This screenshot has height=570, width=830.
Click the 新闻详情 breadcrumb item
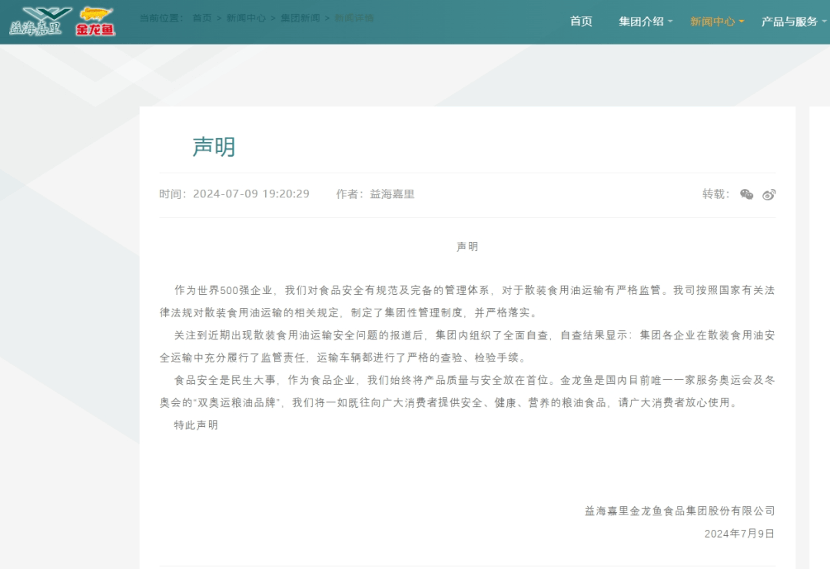click(x=353, y=18)
